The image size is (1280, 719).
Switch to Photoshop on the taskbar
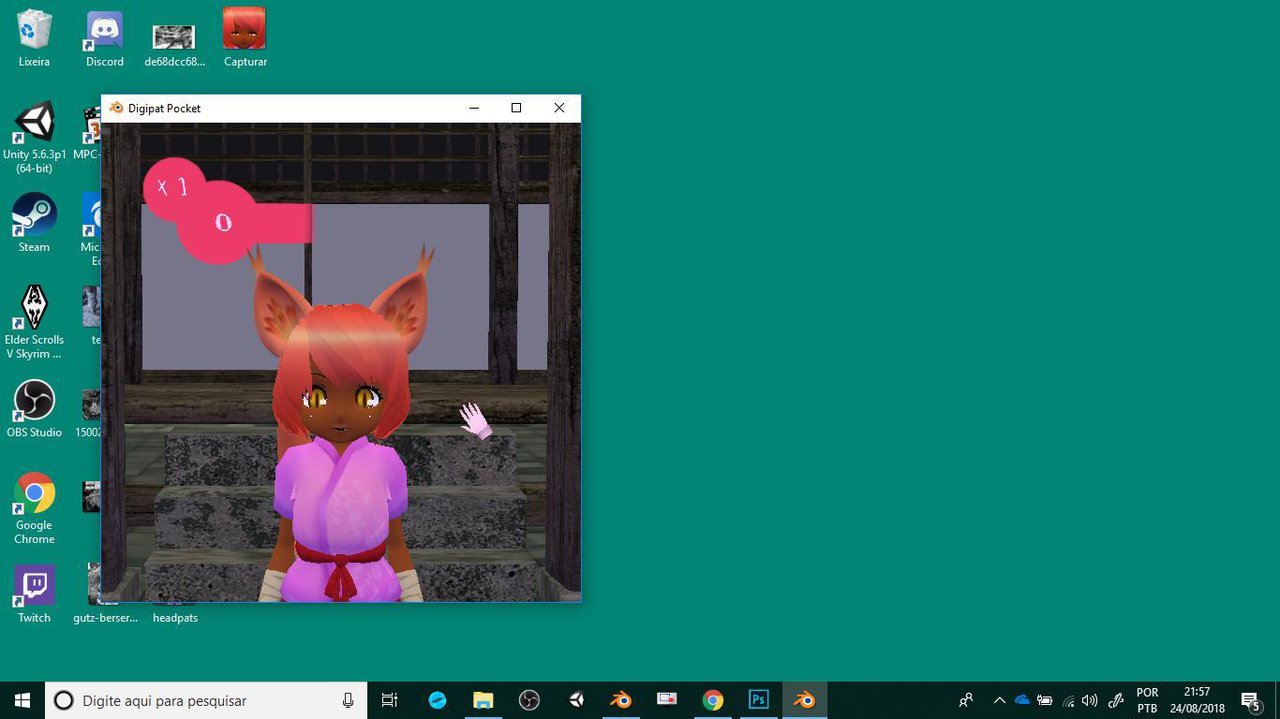tap(759, 700)
